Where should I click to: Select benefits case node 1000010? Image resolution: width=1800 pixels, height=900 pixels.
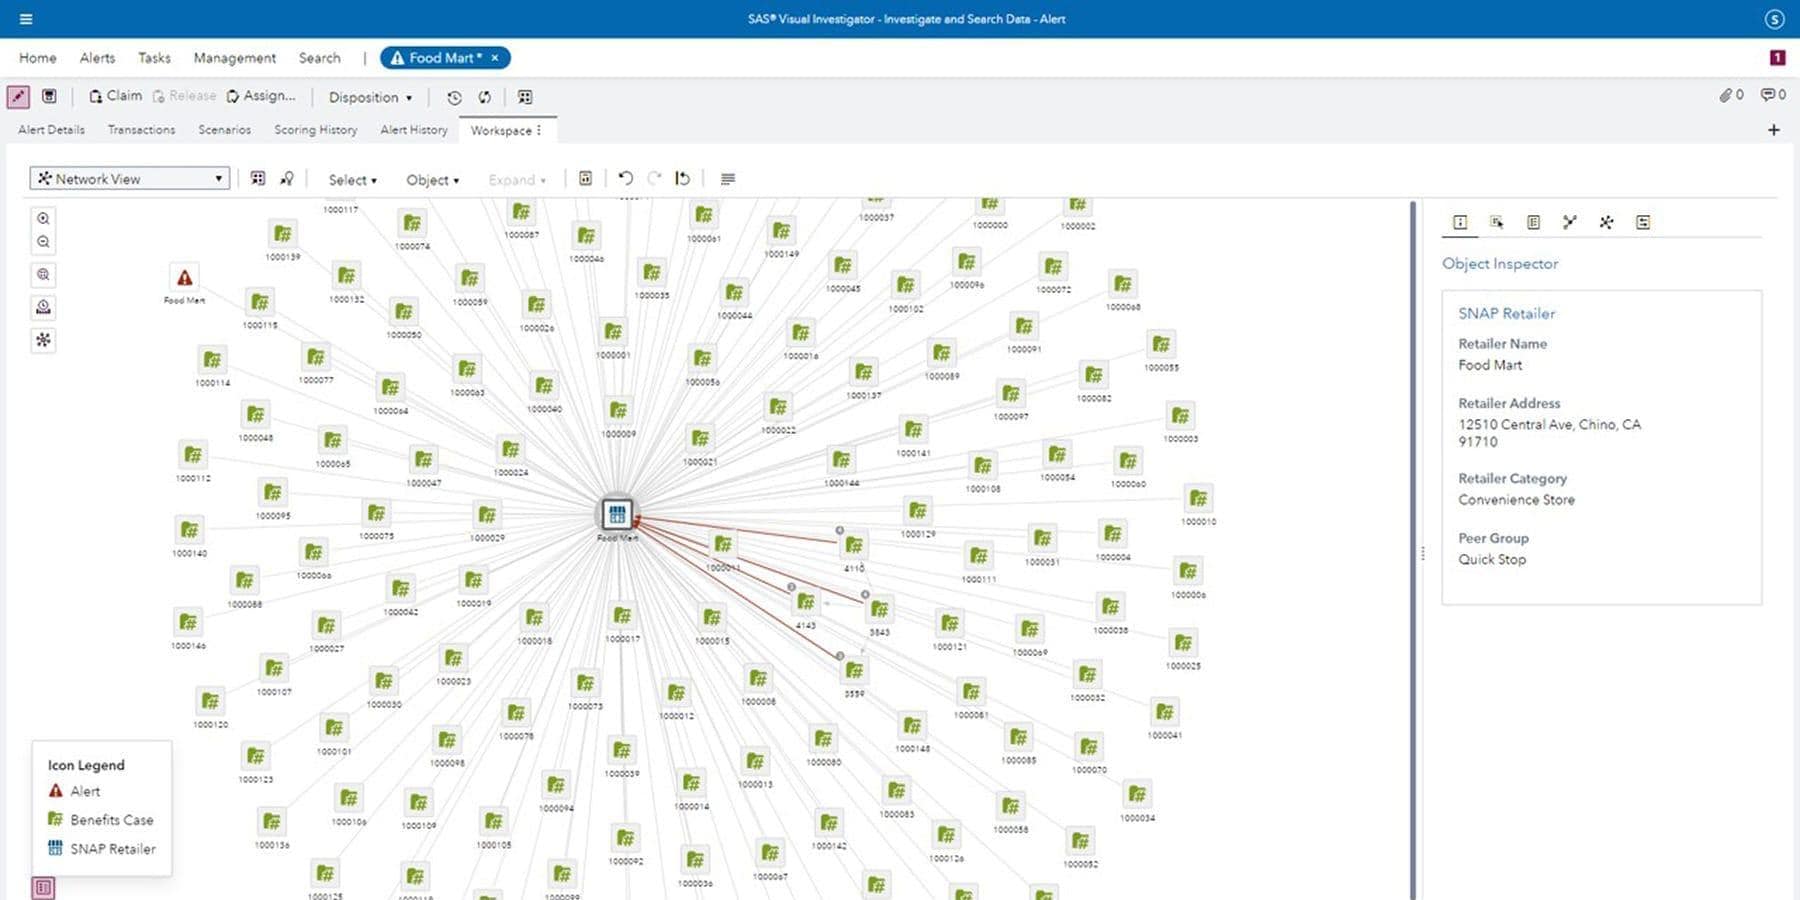[1198, 498]
